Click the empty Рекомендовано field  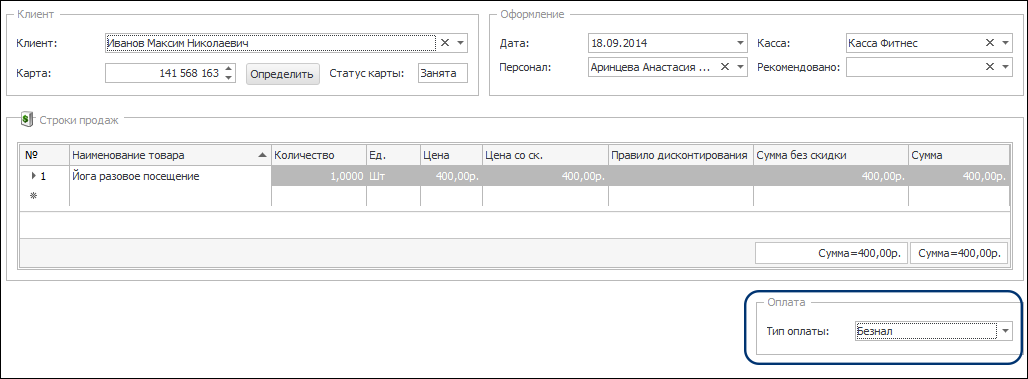pyautogui.click(x=915, y=66)
